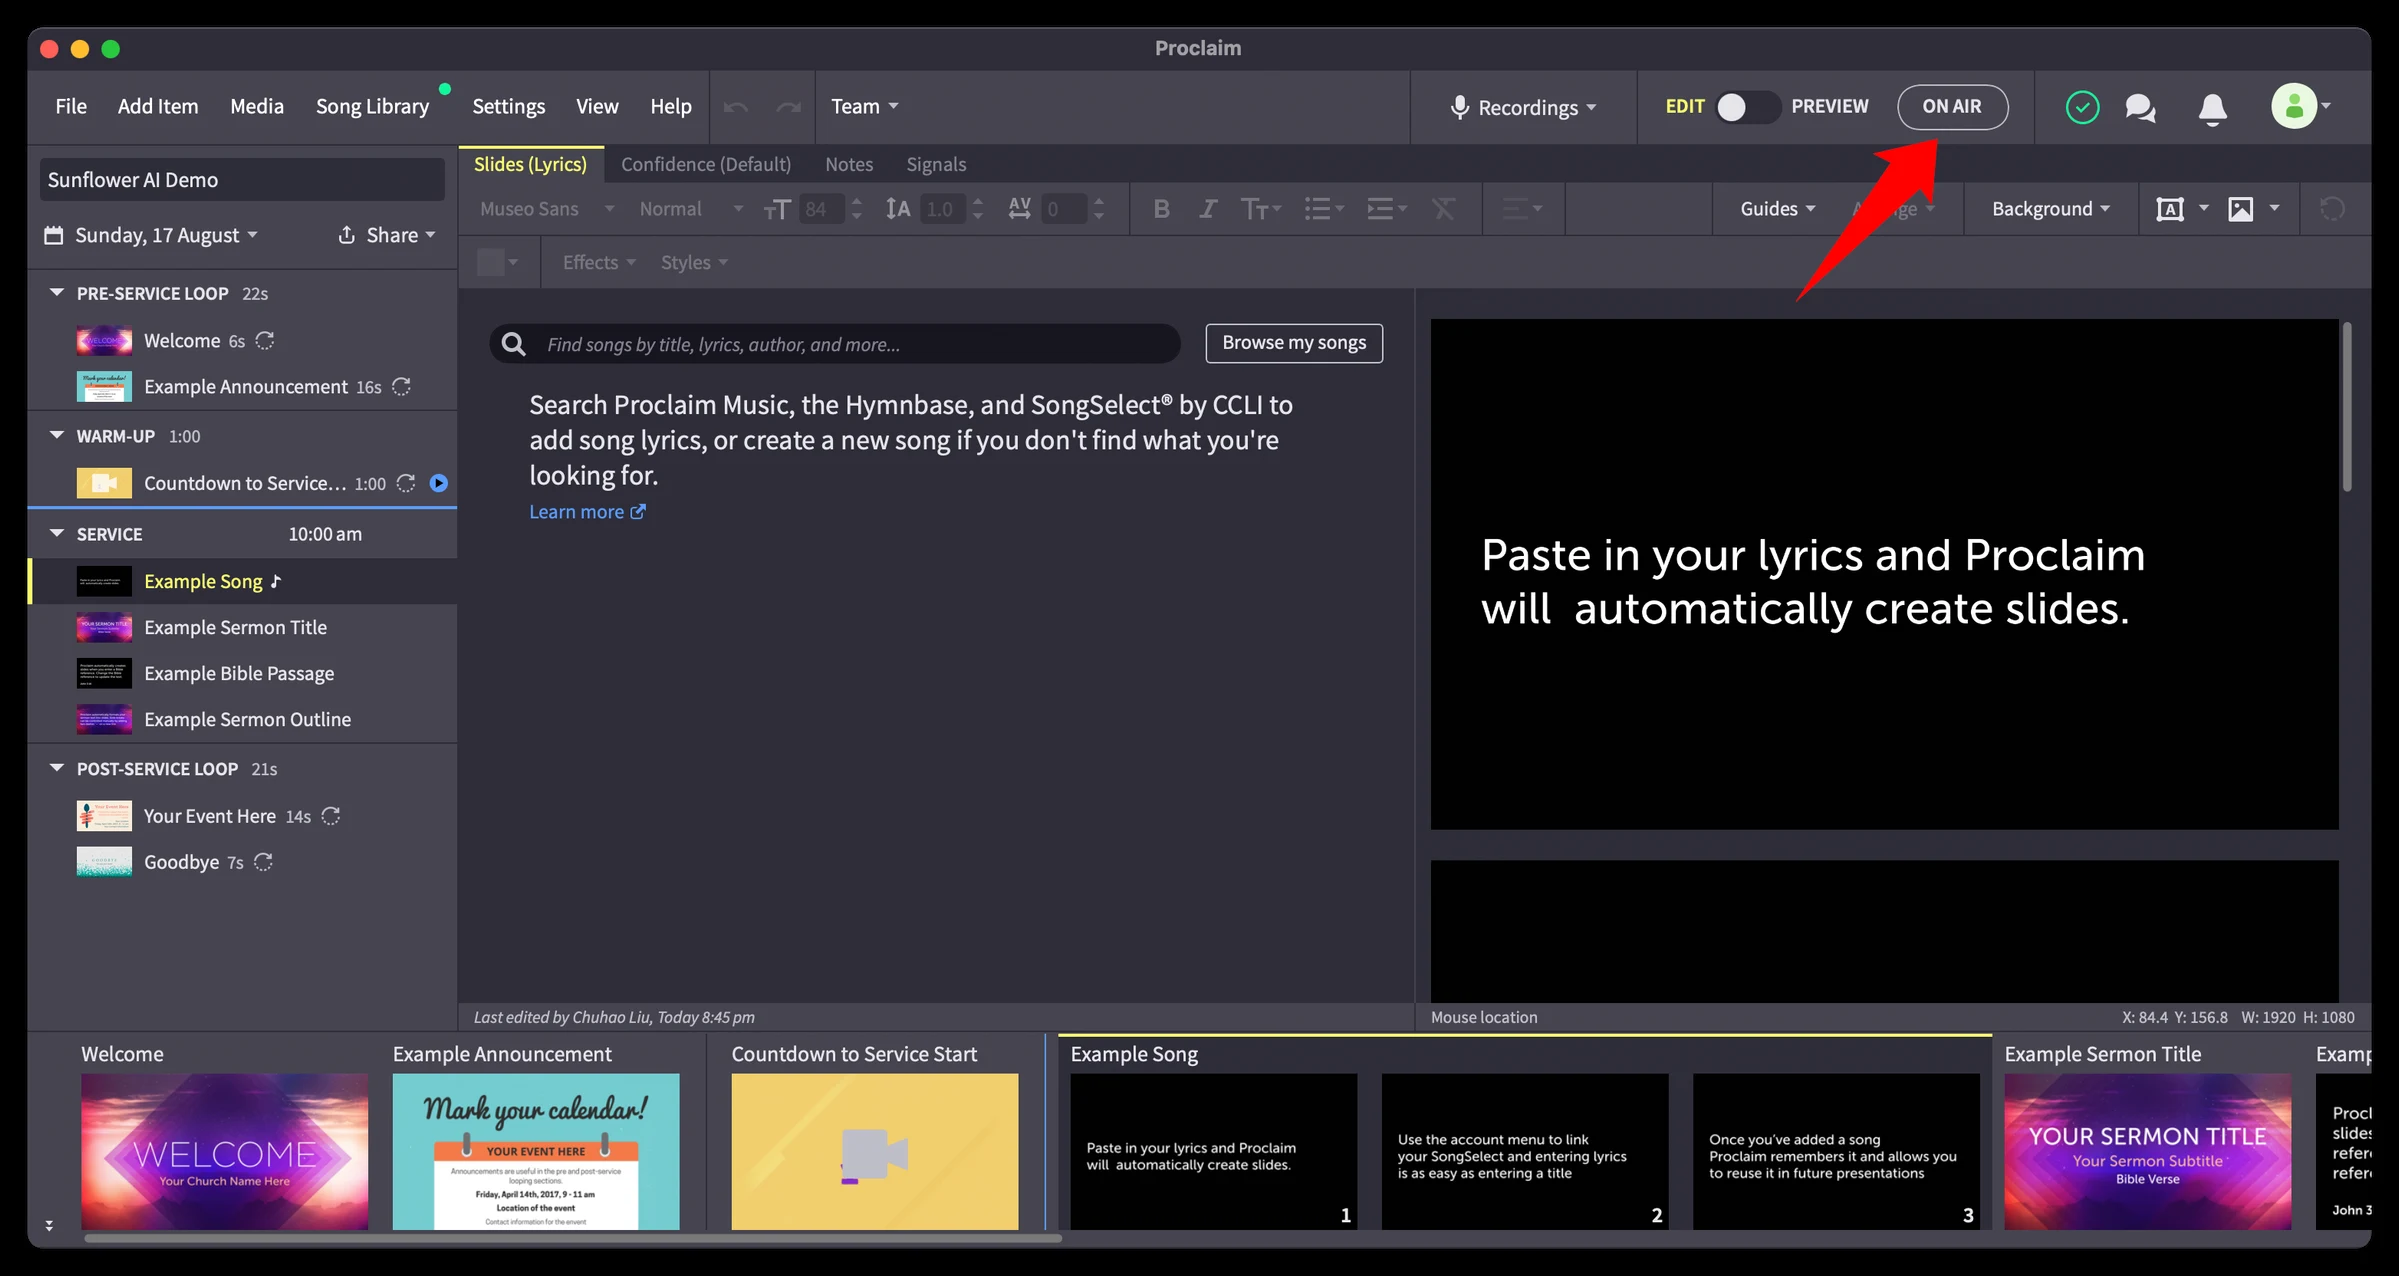This screenshot has height=1276, width=2399.
Task: Click the blue play icon on Countdown row
Action: coord(438,484)
